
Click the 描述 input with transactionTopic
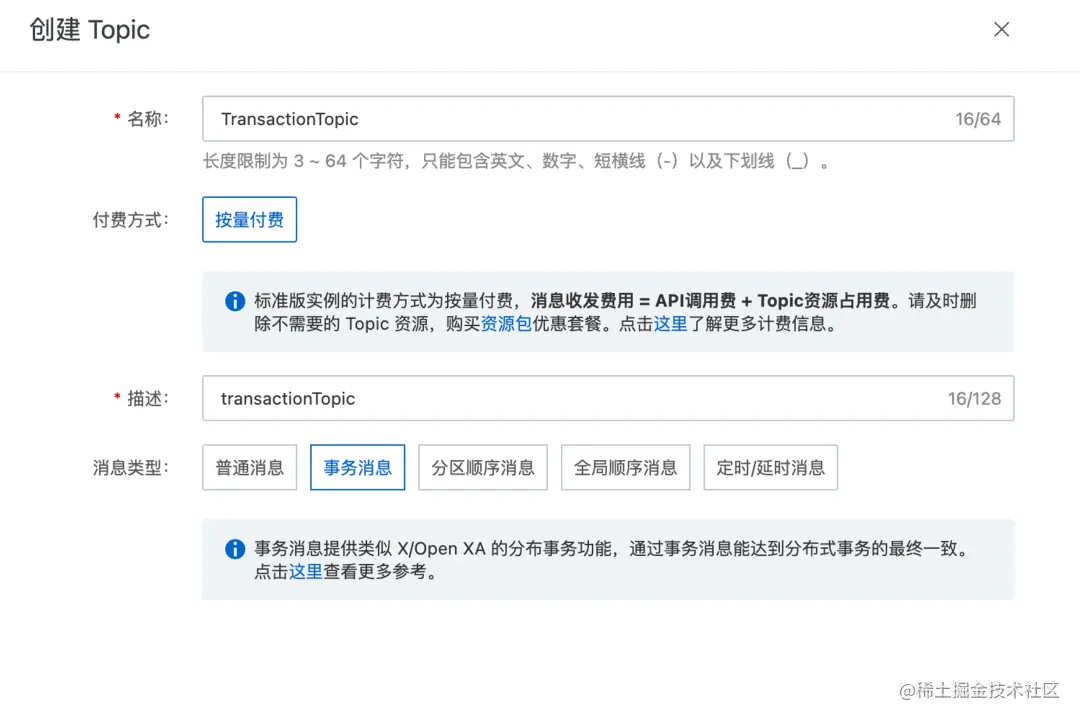coord(608,398)
